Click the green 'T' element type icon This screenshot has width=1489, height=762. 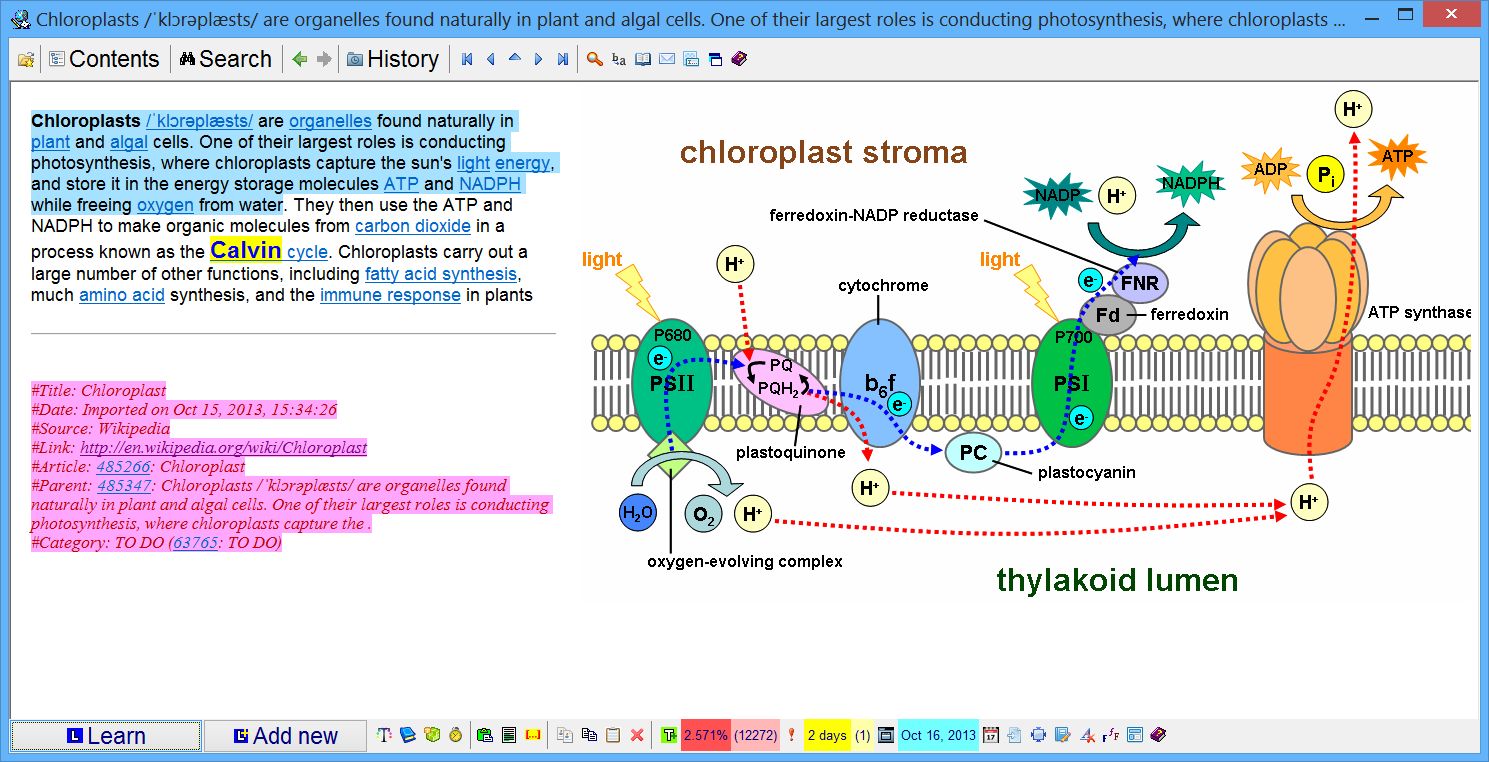click(669, 735)
